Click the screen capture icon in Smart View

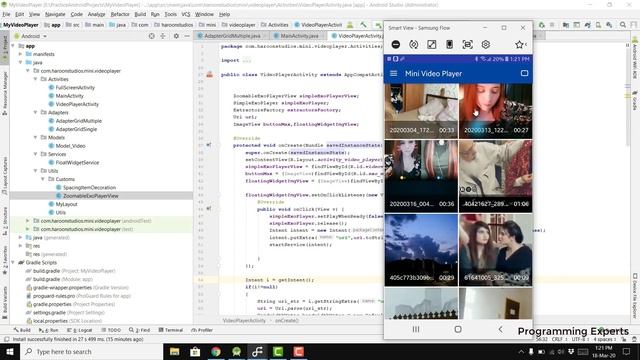(467, 44)
